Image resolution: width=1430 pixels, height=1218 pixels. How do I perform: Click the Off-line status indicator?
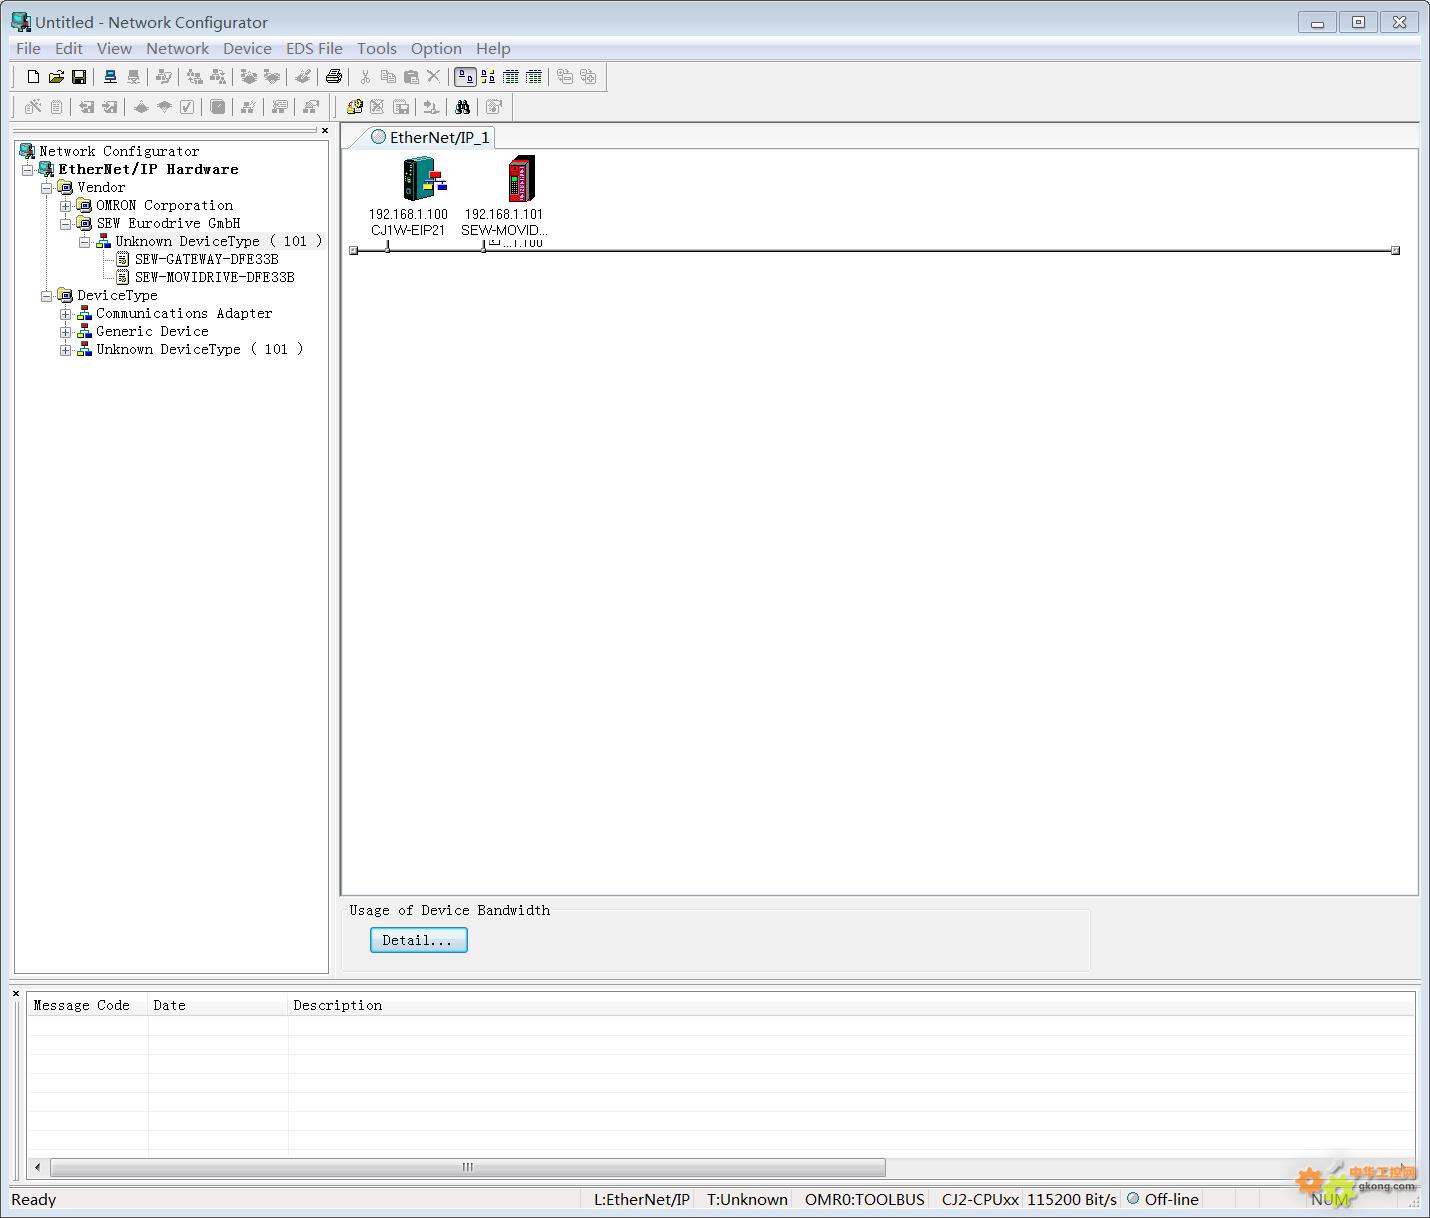pyautogui.click(x=1163, y=1199)
